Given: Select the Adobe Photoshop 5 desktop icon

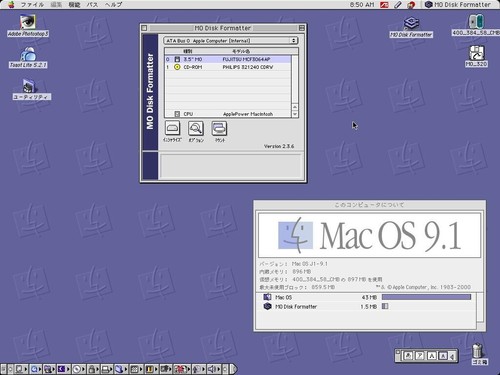Looking at the screenshot, I should (28, 26).
